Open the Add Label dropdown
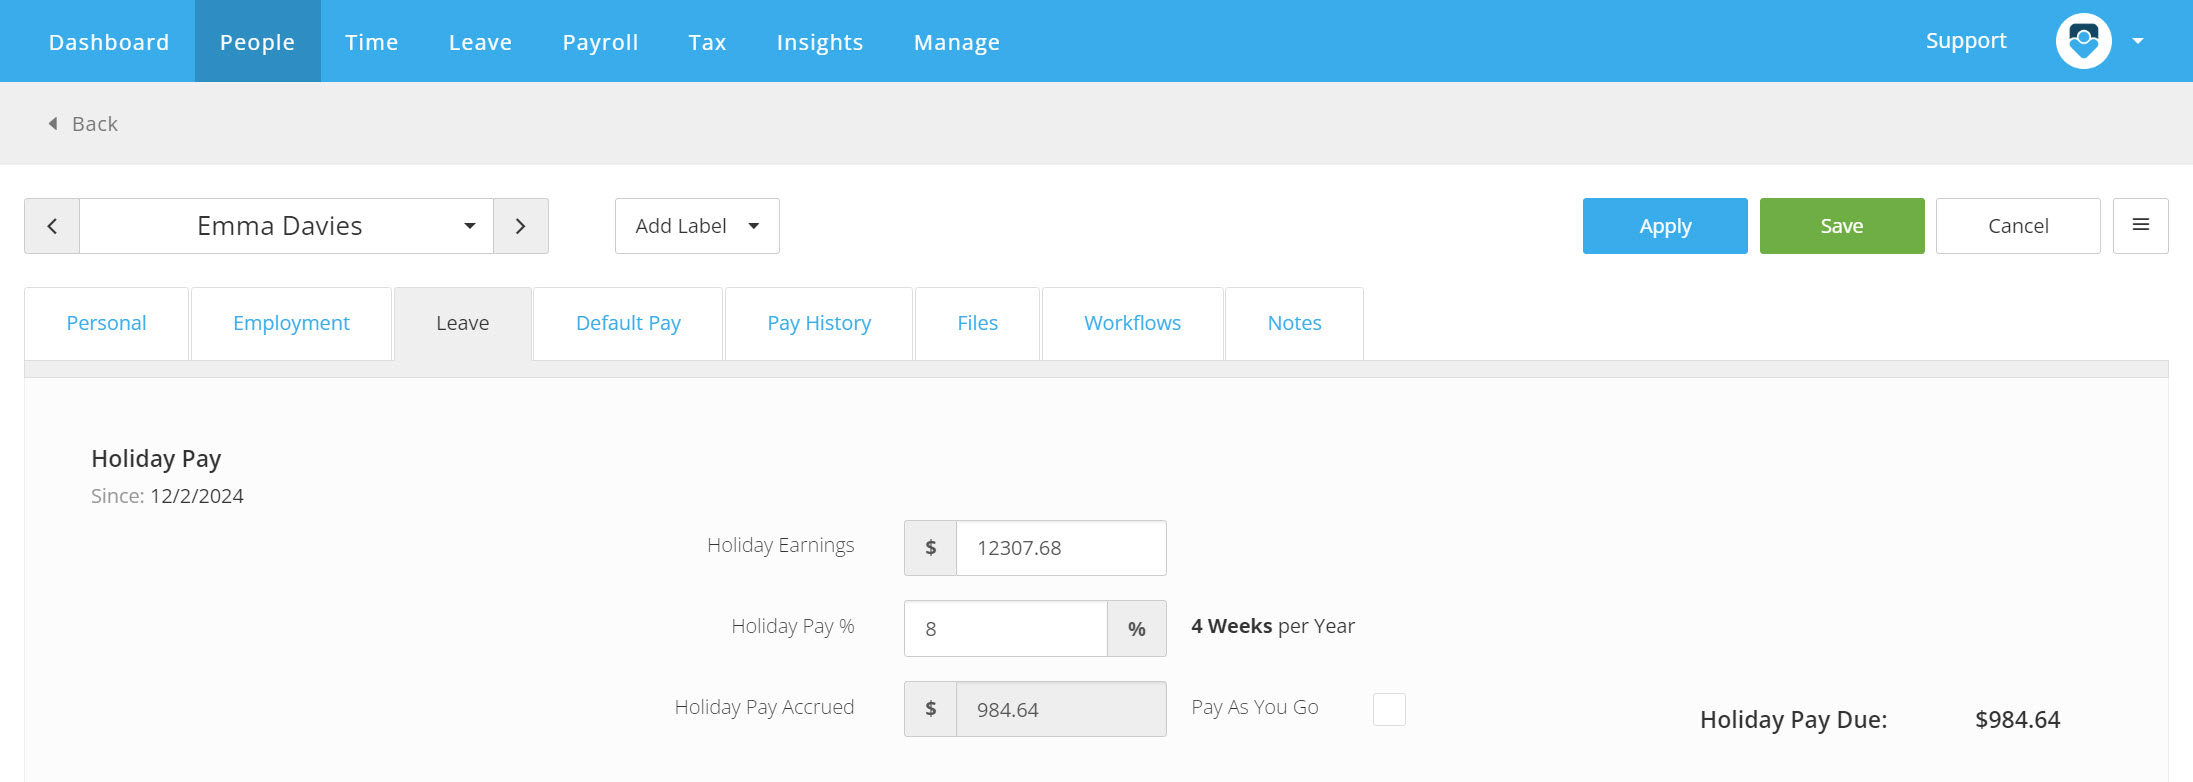This screenshot has height=782, width=2193. 697,226
